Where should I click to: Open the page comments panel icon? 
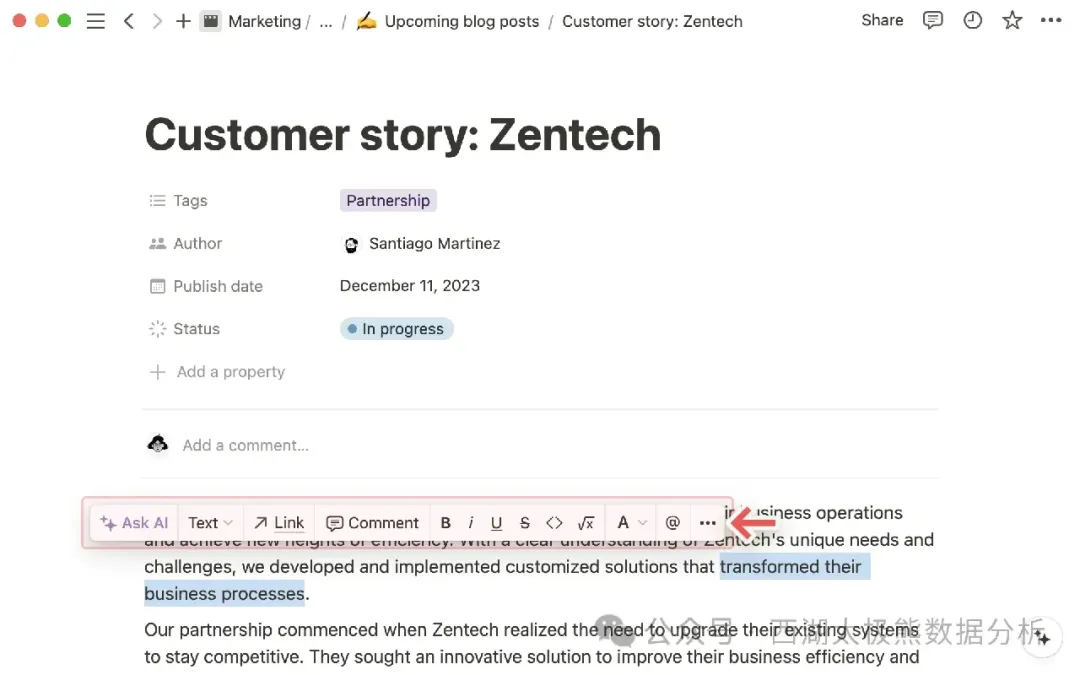[x=932, y=21]
